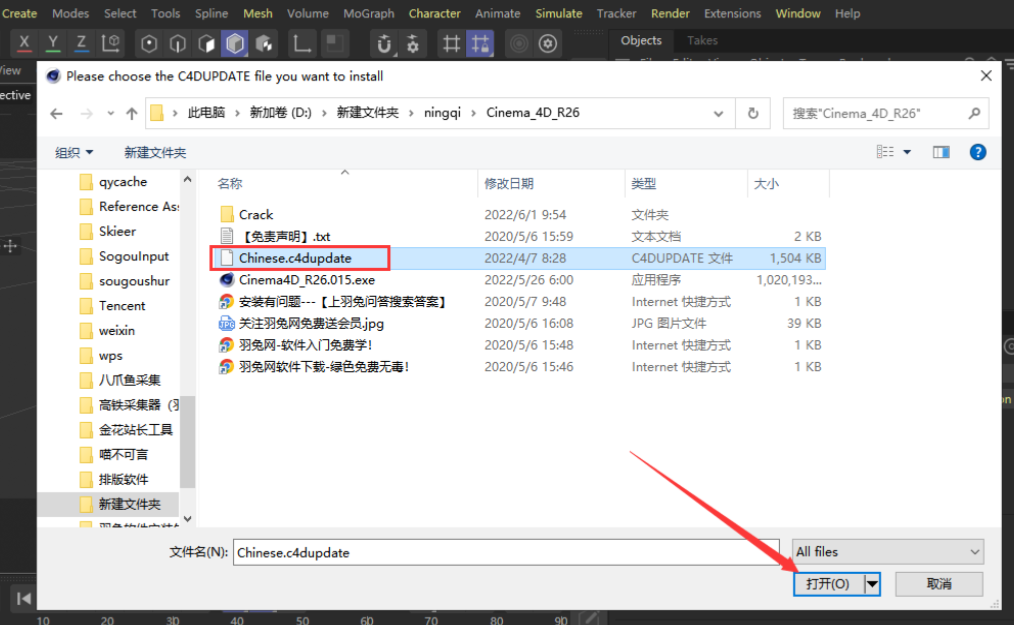
Task: Open the All files type dropdown
Action: pos(888,552)
